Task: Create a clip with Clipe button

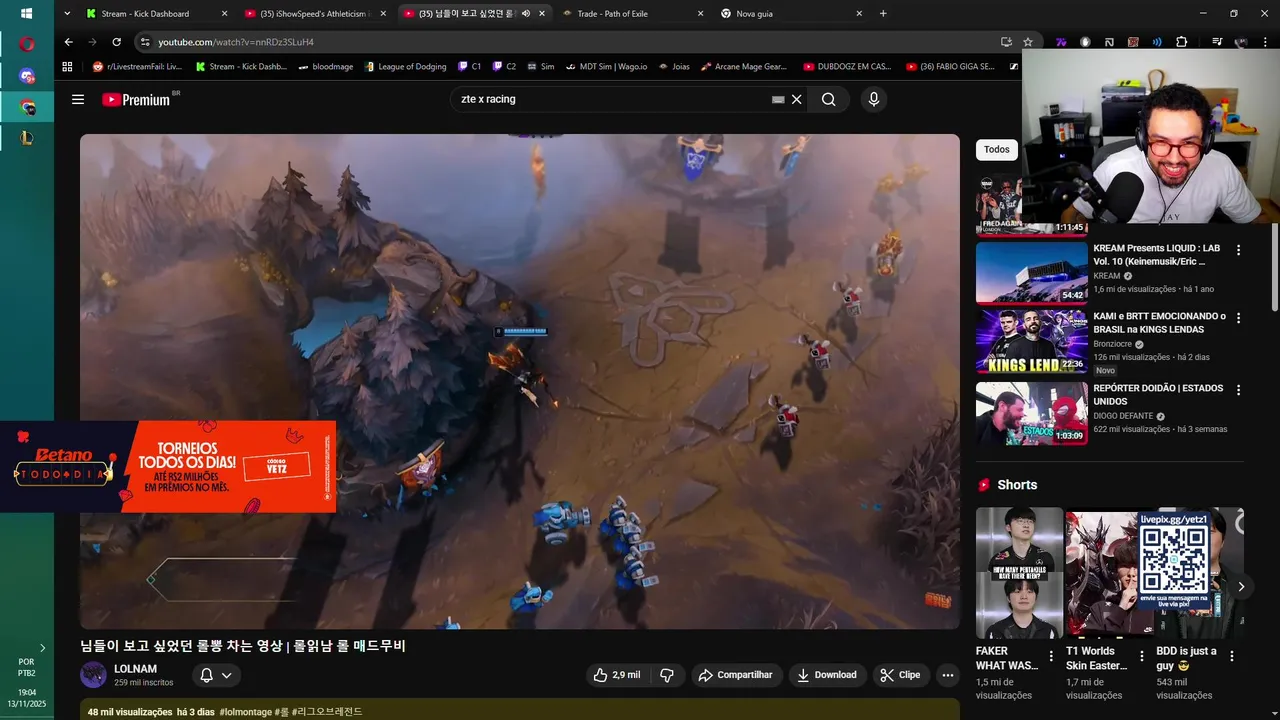Action: pos(900,675)
